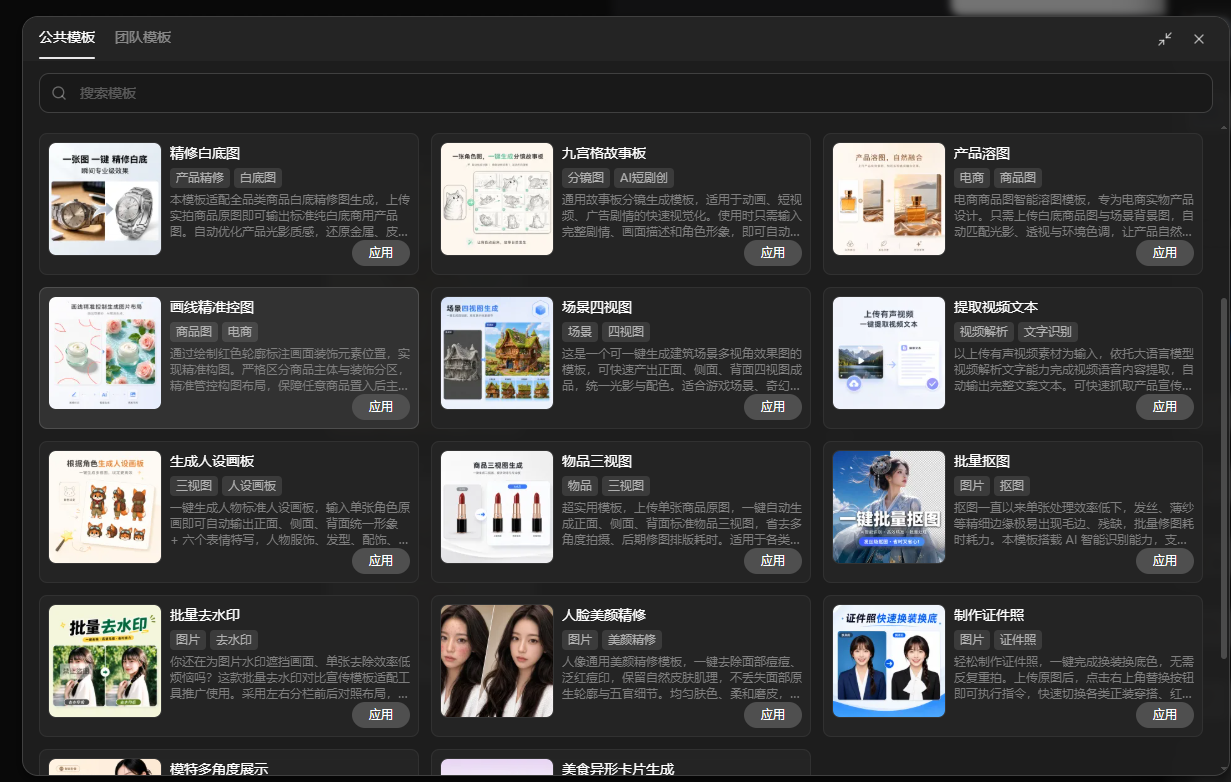Close the template dialog
The image size is (1231, 782).
coord(1199,39)
